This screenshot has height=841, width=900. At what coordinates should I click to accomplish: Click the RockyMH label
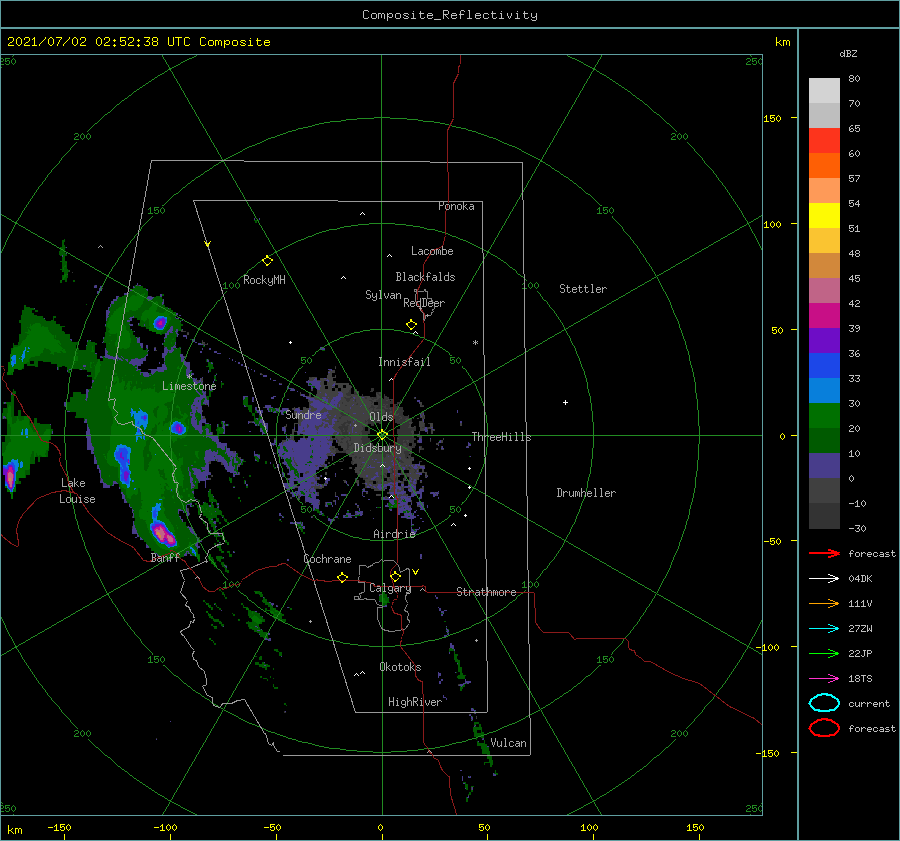click(x=264, y=280)
